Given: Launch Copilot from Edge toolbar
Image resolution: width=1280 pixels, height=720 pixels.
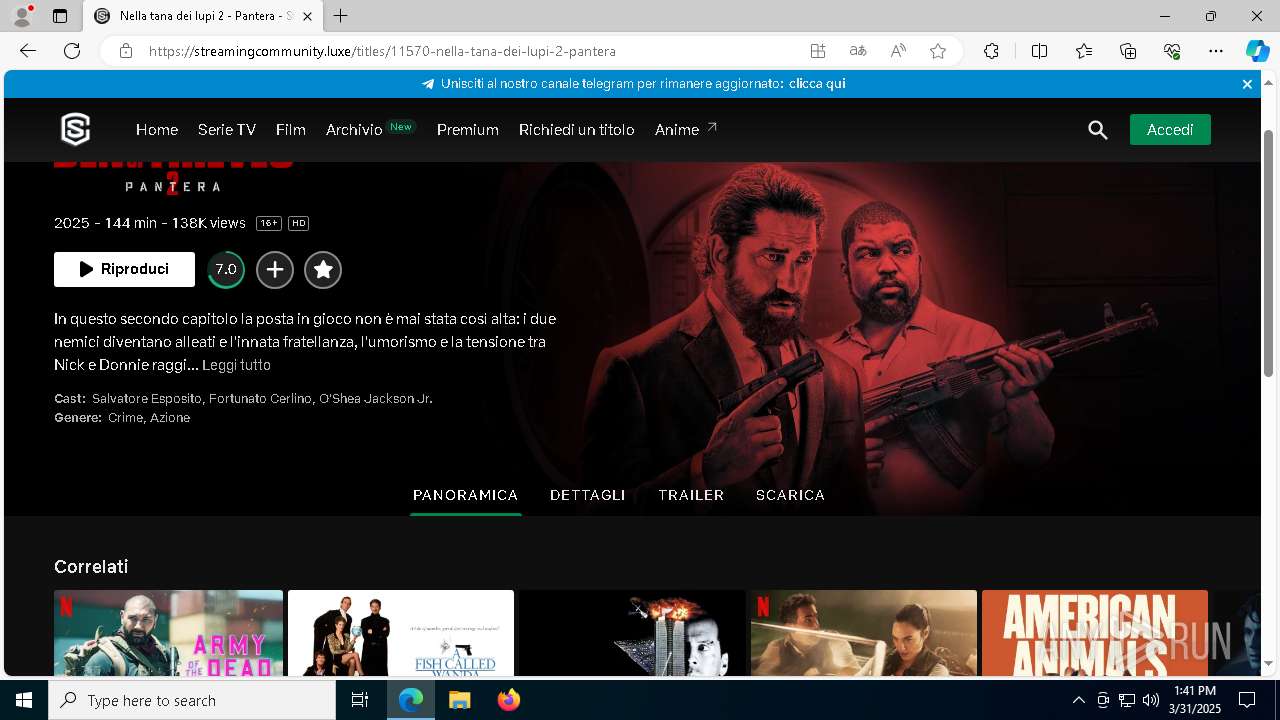Looking at the screenshot, I should coord(1257,51).
